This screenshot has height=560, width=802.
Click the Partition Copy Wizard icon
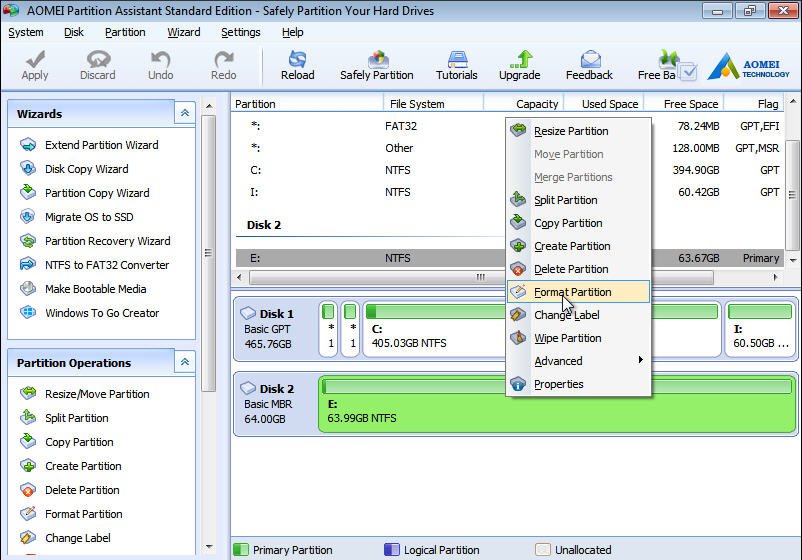coord(28,193)
